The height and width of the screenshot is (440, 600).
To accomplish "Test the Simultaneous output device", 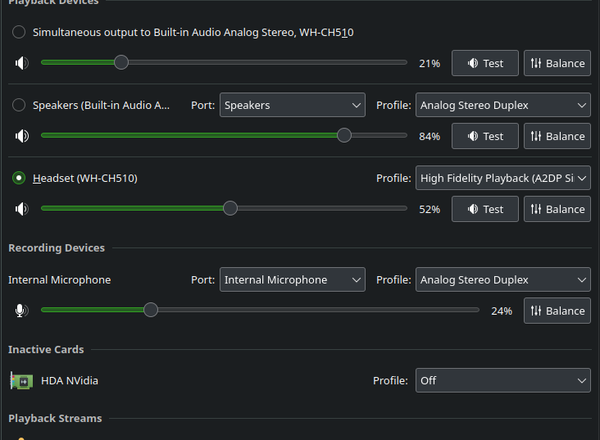I will click(485, 63).
